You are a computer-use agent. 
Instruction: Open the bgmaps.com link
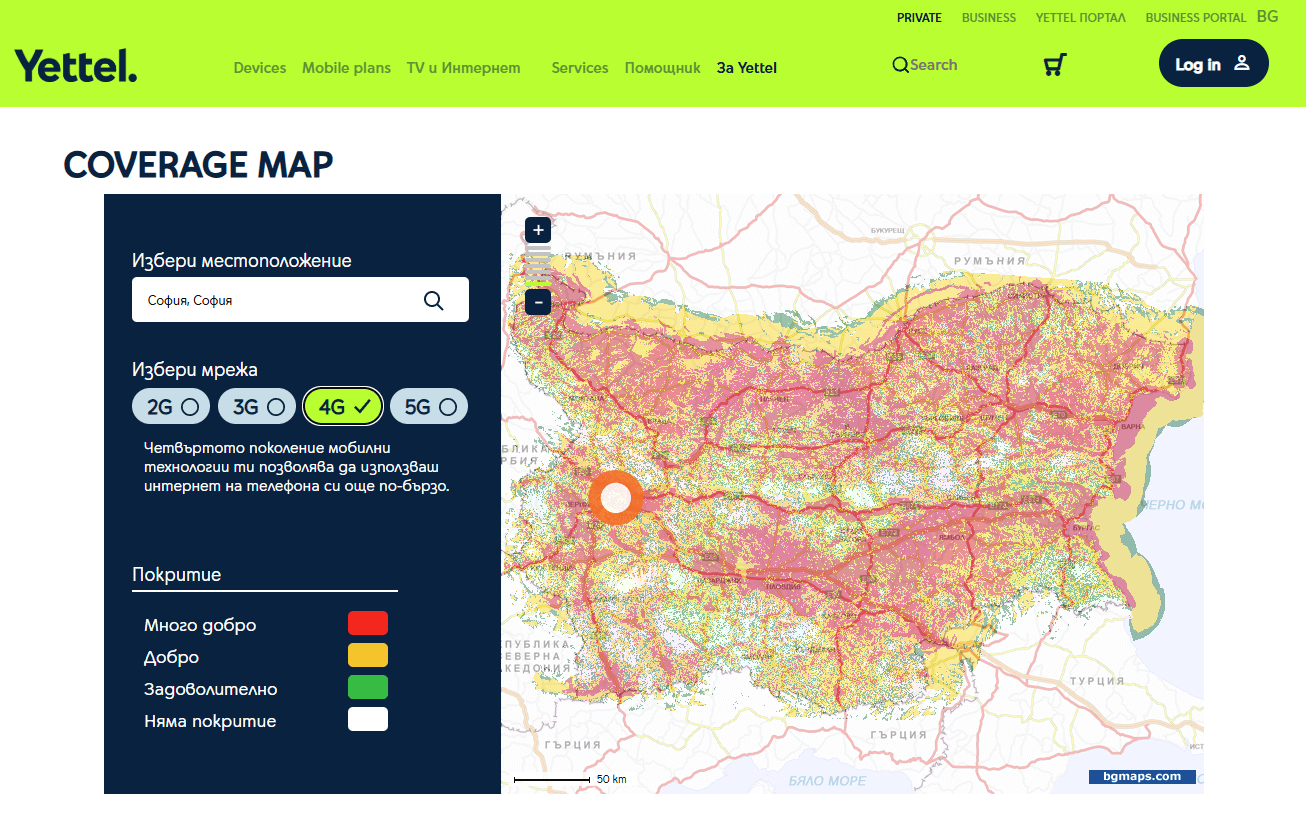(x=1142, y=776)
